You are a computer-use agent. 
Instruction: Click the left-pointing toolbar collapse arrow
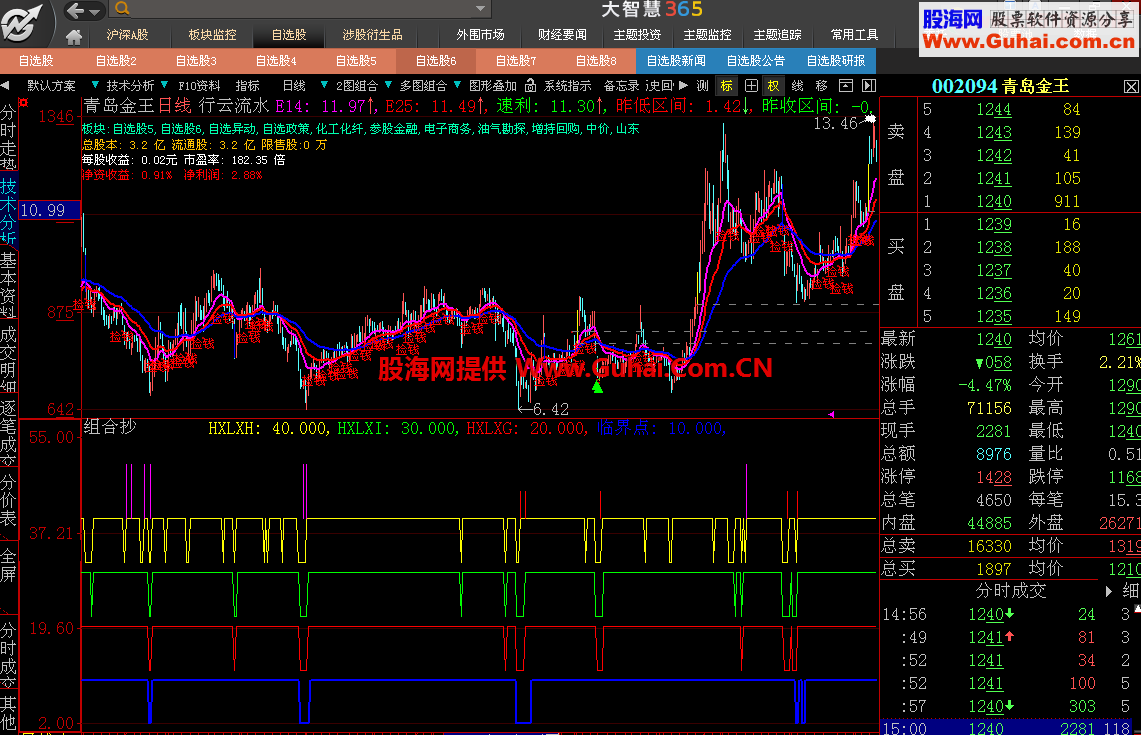5,86
